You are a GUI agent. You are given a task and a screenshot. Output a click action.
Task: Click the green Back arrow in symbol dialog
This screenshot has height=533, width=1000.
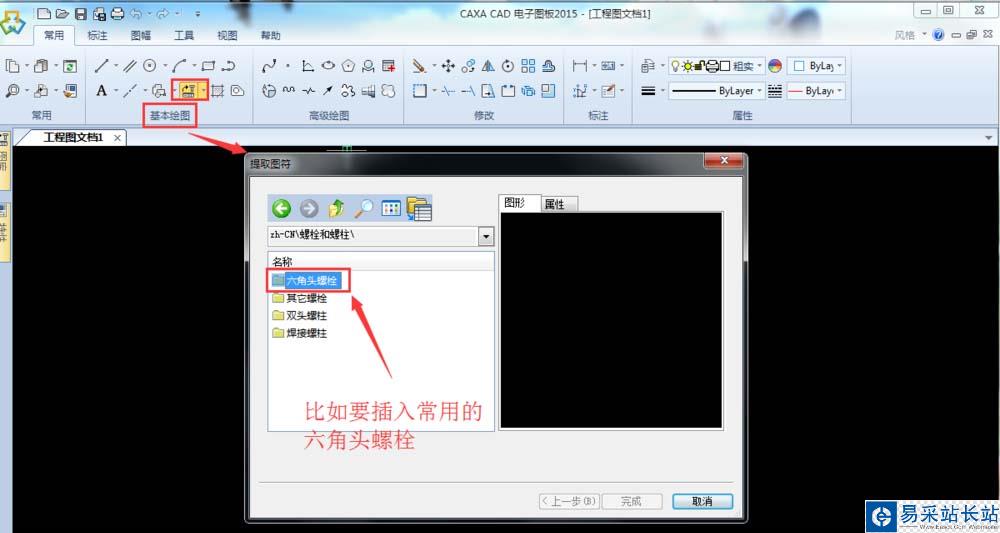[x=281, y=208]
